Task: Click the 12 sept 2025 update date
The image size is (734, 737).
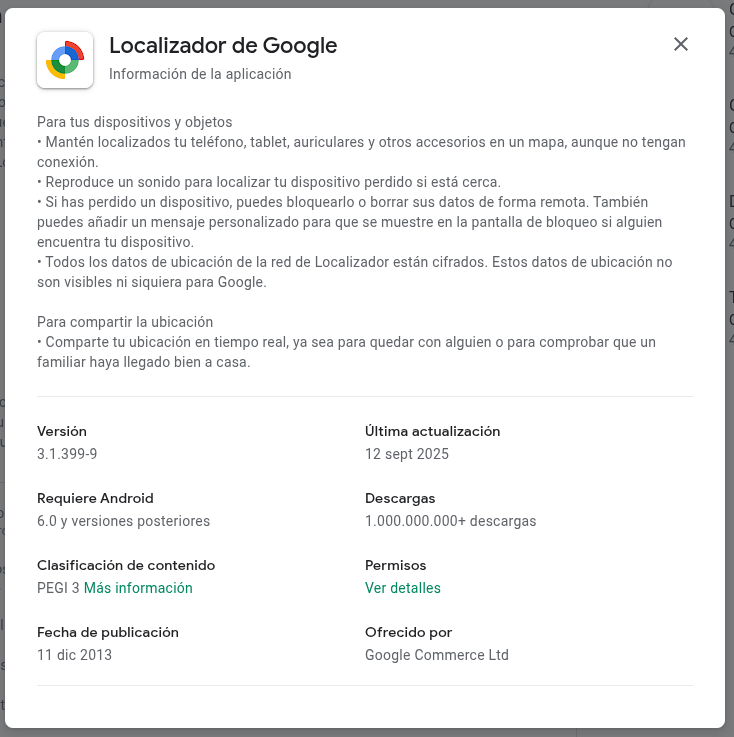Action: coord(407,454)
